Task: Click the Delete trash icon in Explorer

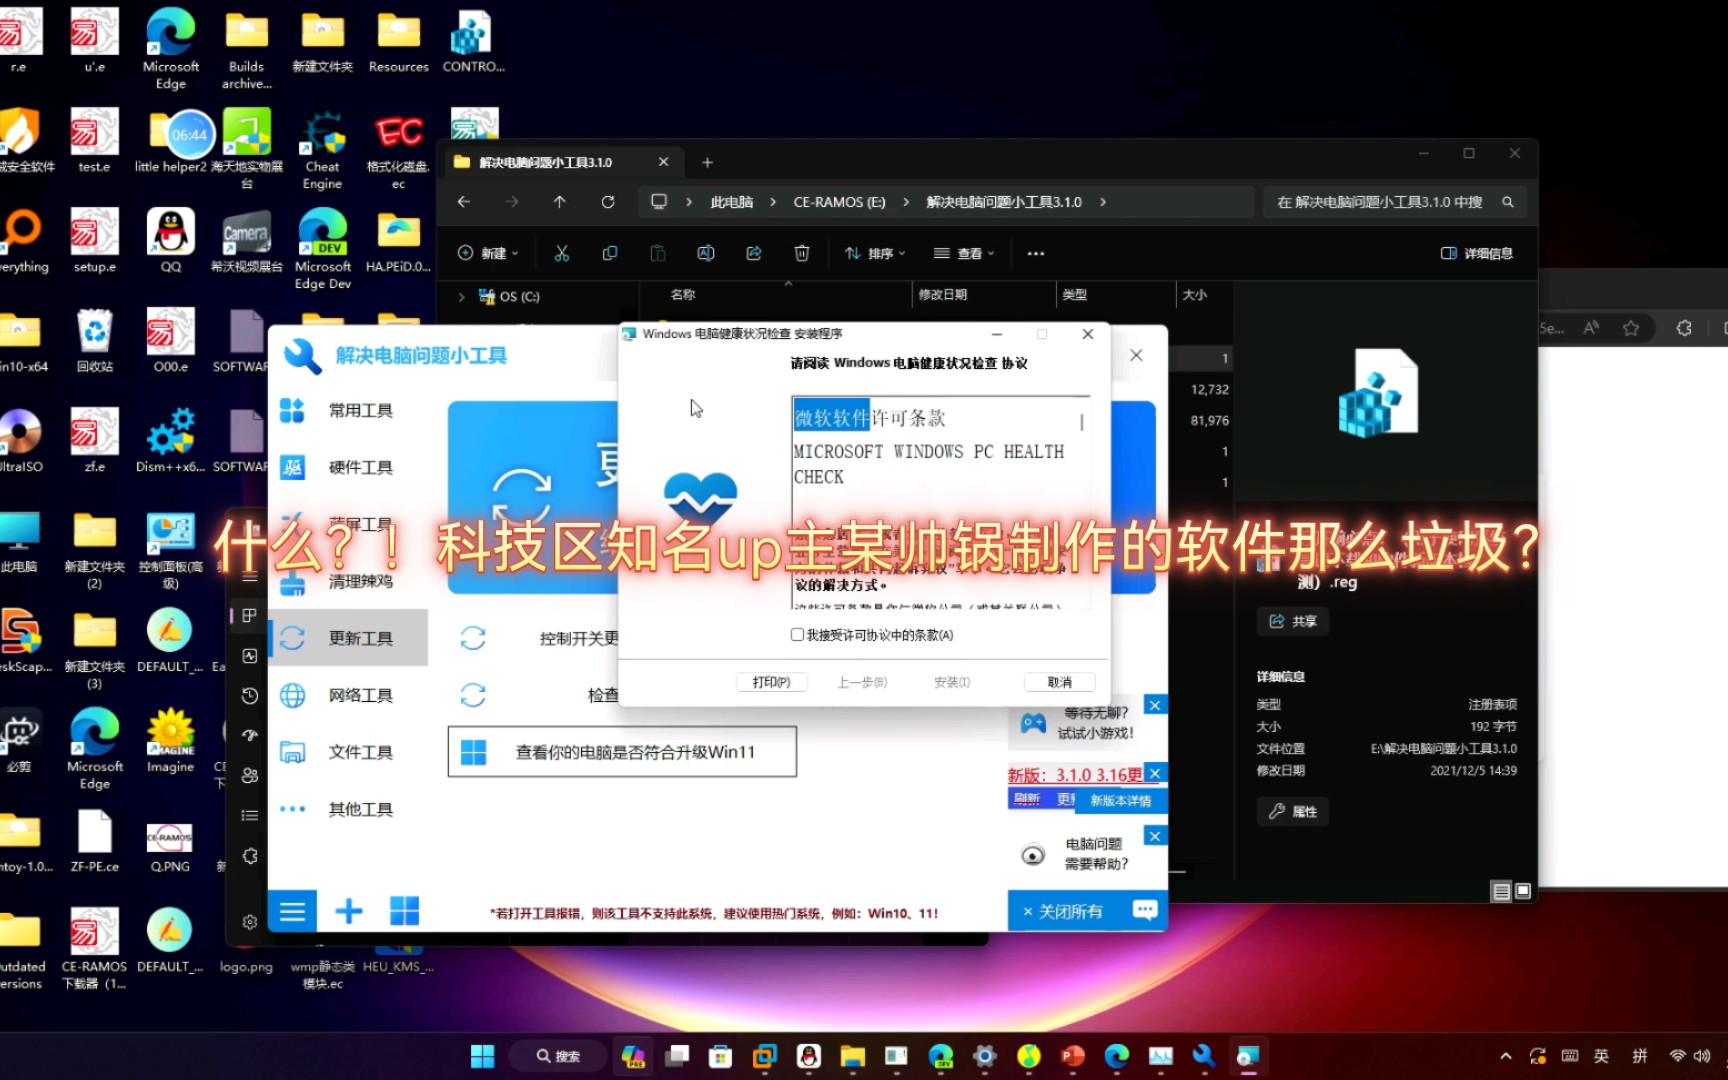Action: click(x=802, y=253)
